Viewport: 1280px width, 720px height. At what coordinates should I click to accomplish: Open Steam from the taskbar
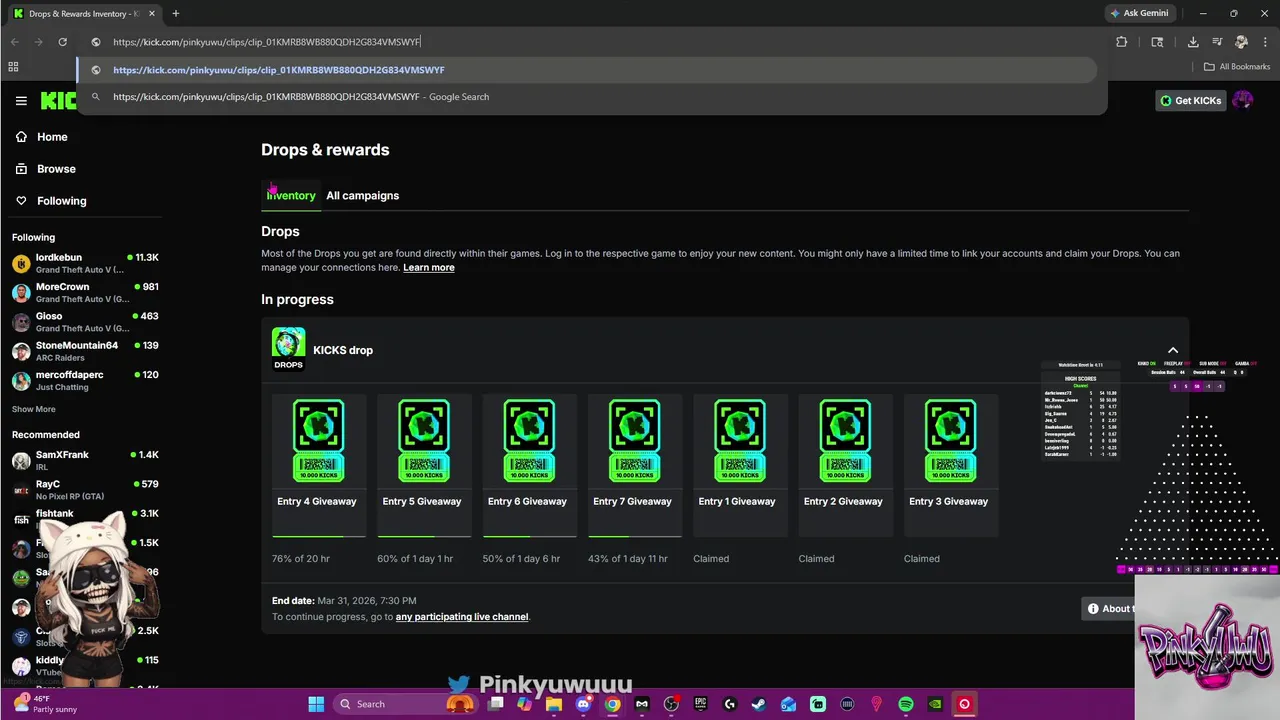coord(759,704)
